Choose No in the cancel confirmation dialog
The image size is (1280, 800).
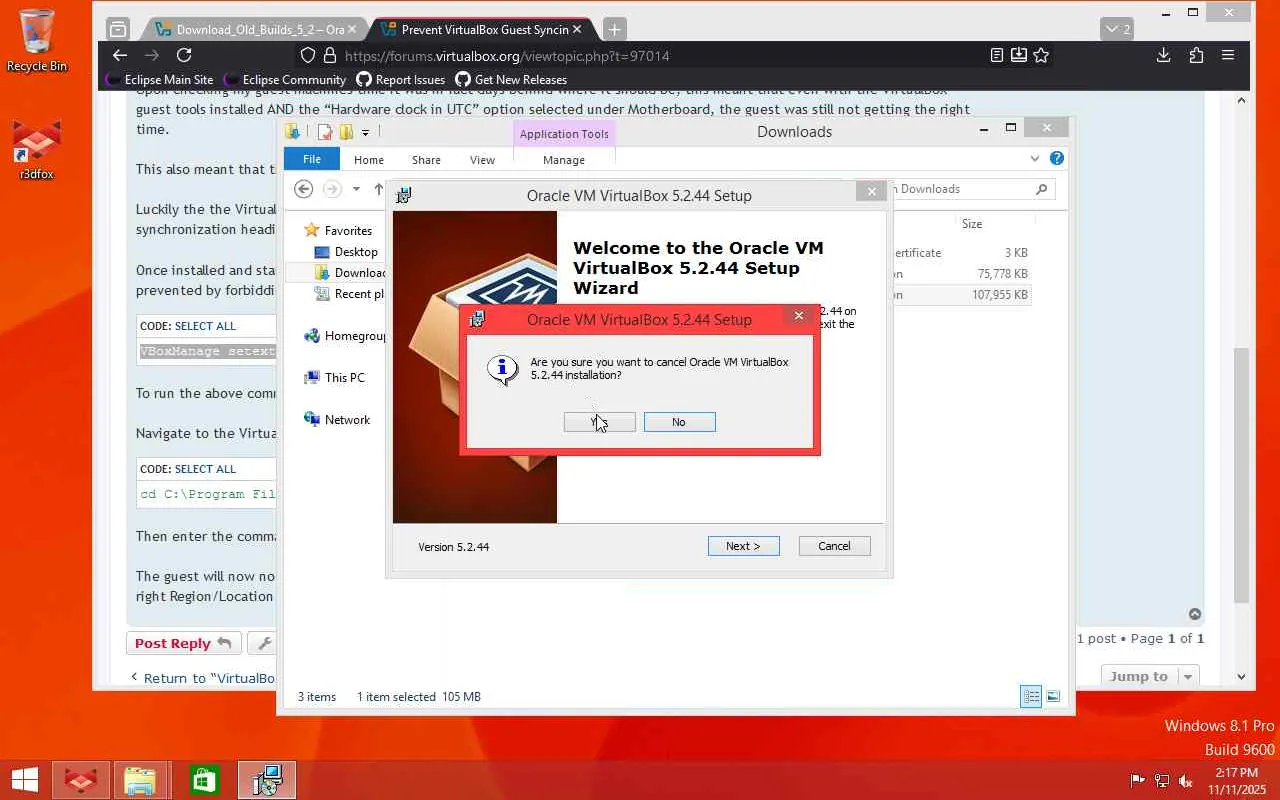click(679, 422)
